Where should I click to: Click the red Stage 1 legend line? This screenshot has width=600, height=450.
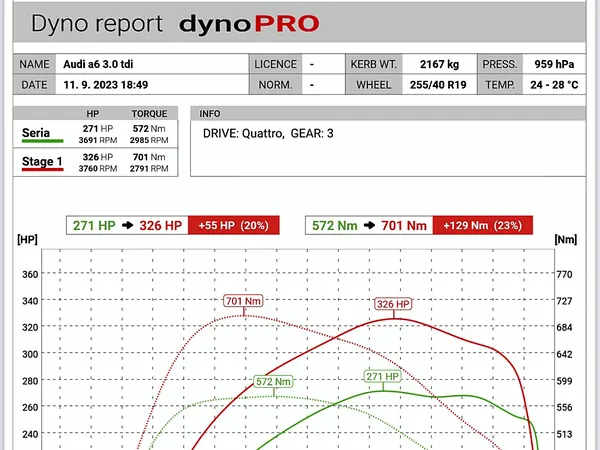click(42, 169)
